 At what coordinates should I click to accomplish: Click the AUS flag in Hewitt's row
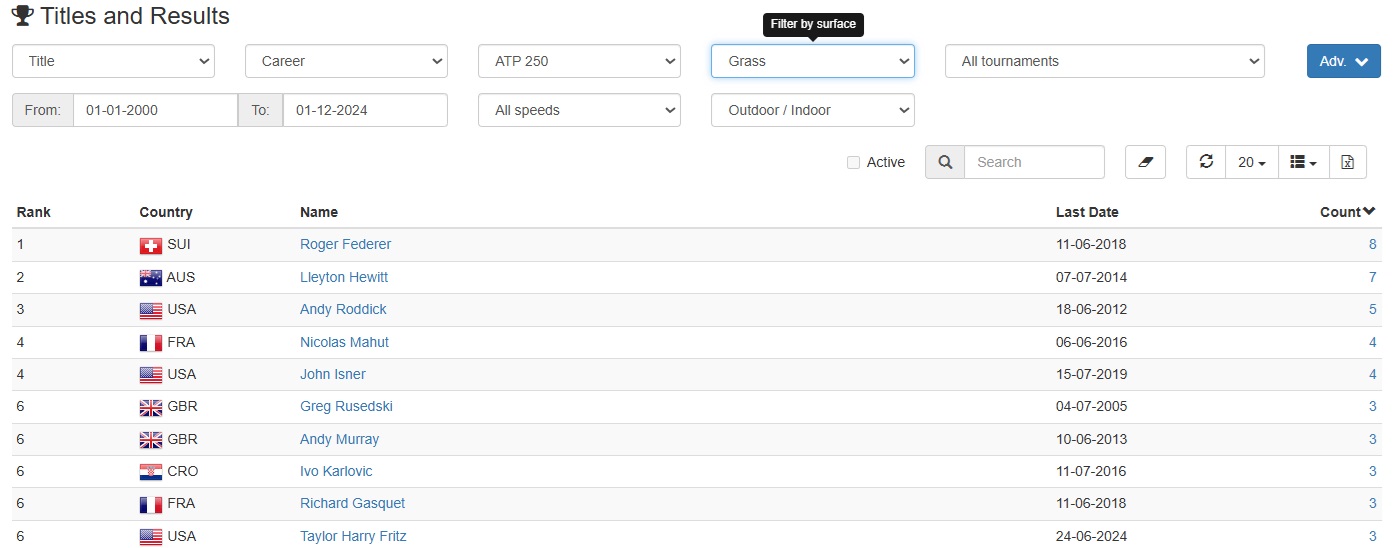point(151,278)
